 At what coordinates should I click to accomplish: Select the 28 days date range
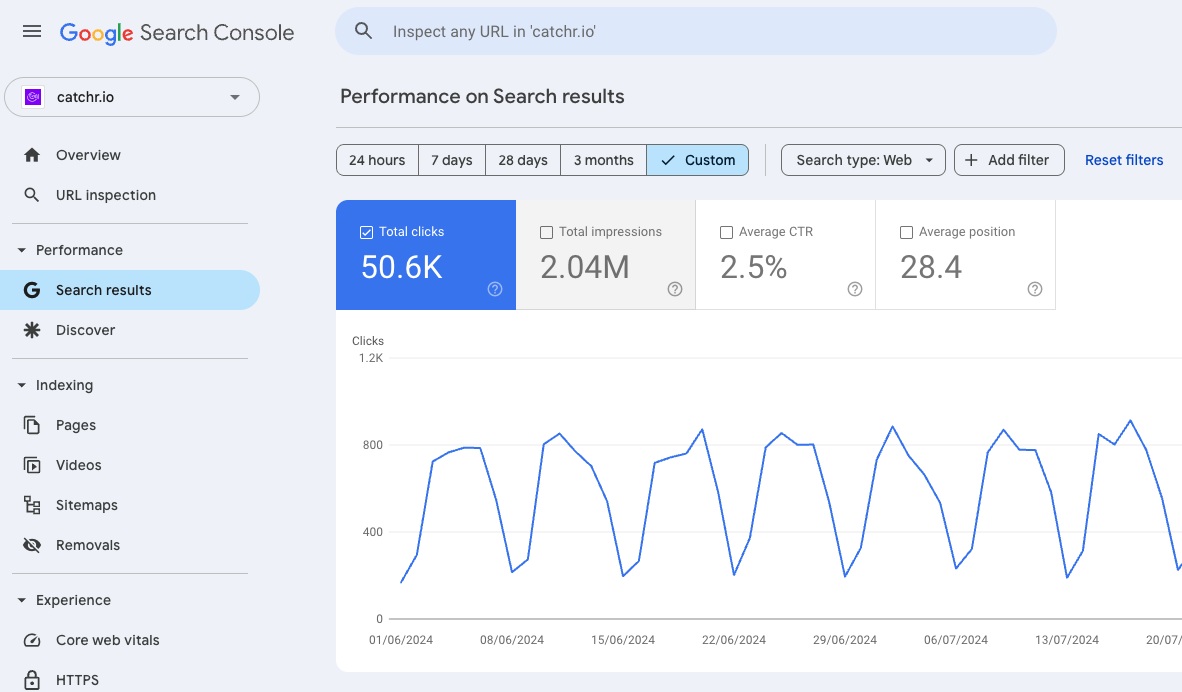point(523,161)
